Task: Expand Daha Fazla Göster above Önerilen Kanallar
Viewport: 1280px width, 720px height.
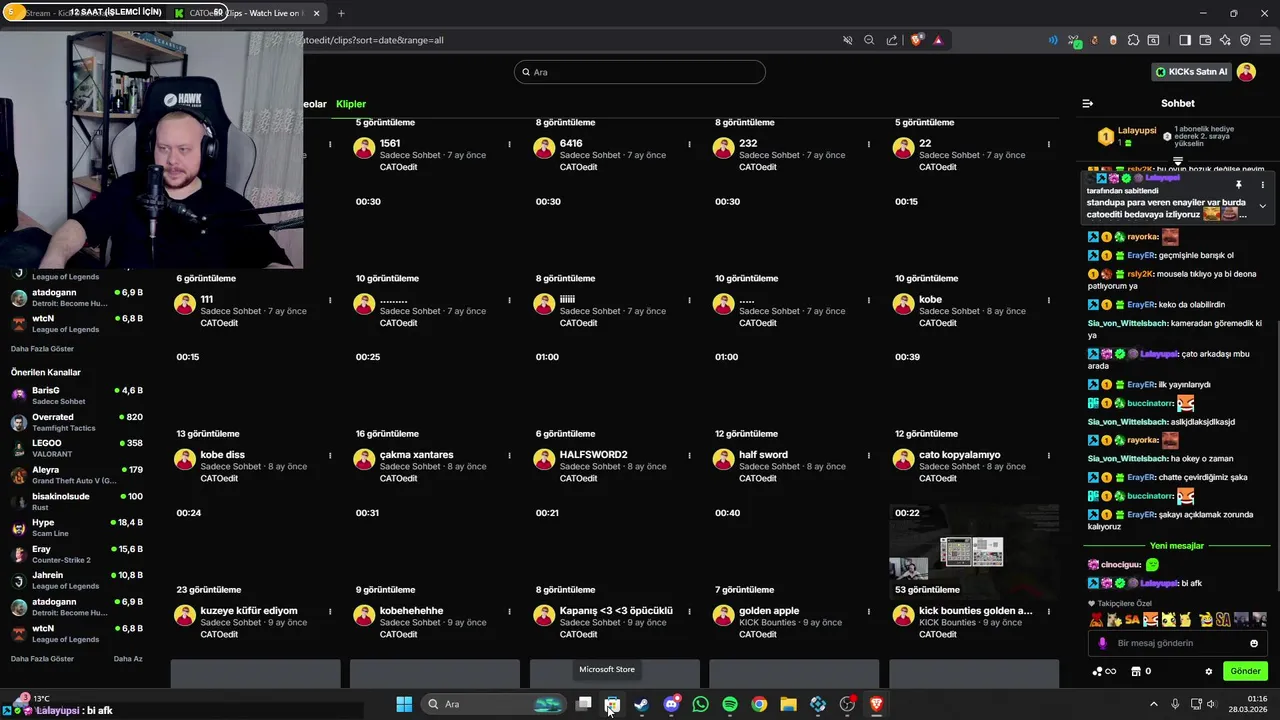Action: (x=42, y=349)
